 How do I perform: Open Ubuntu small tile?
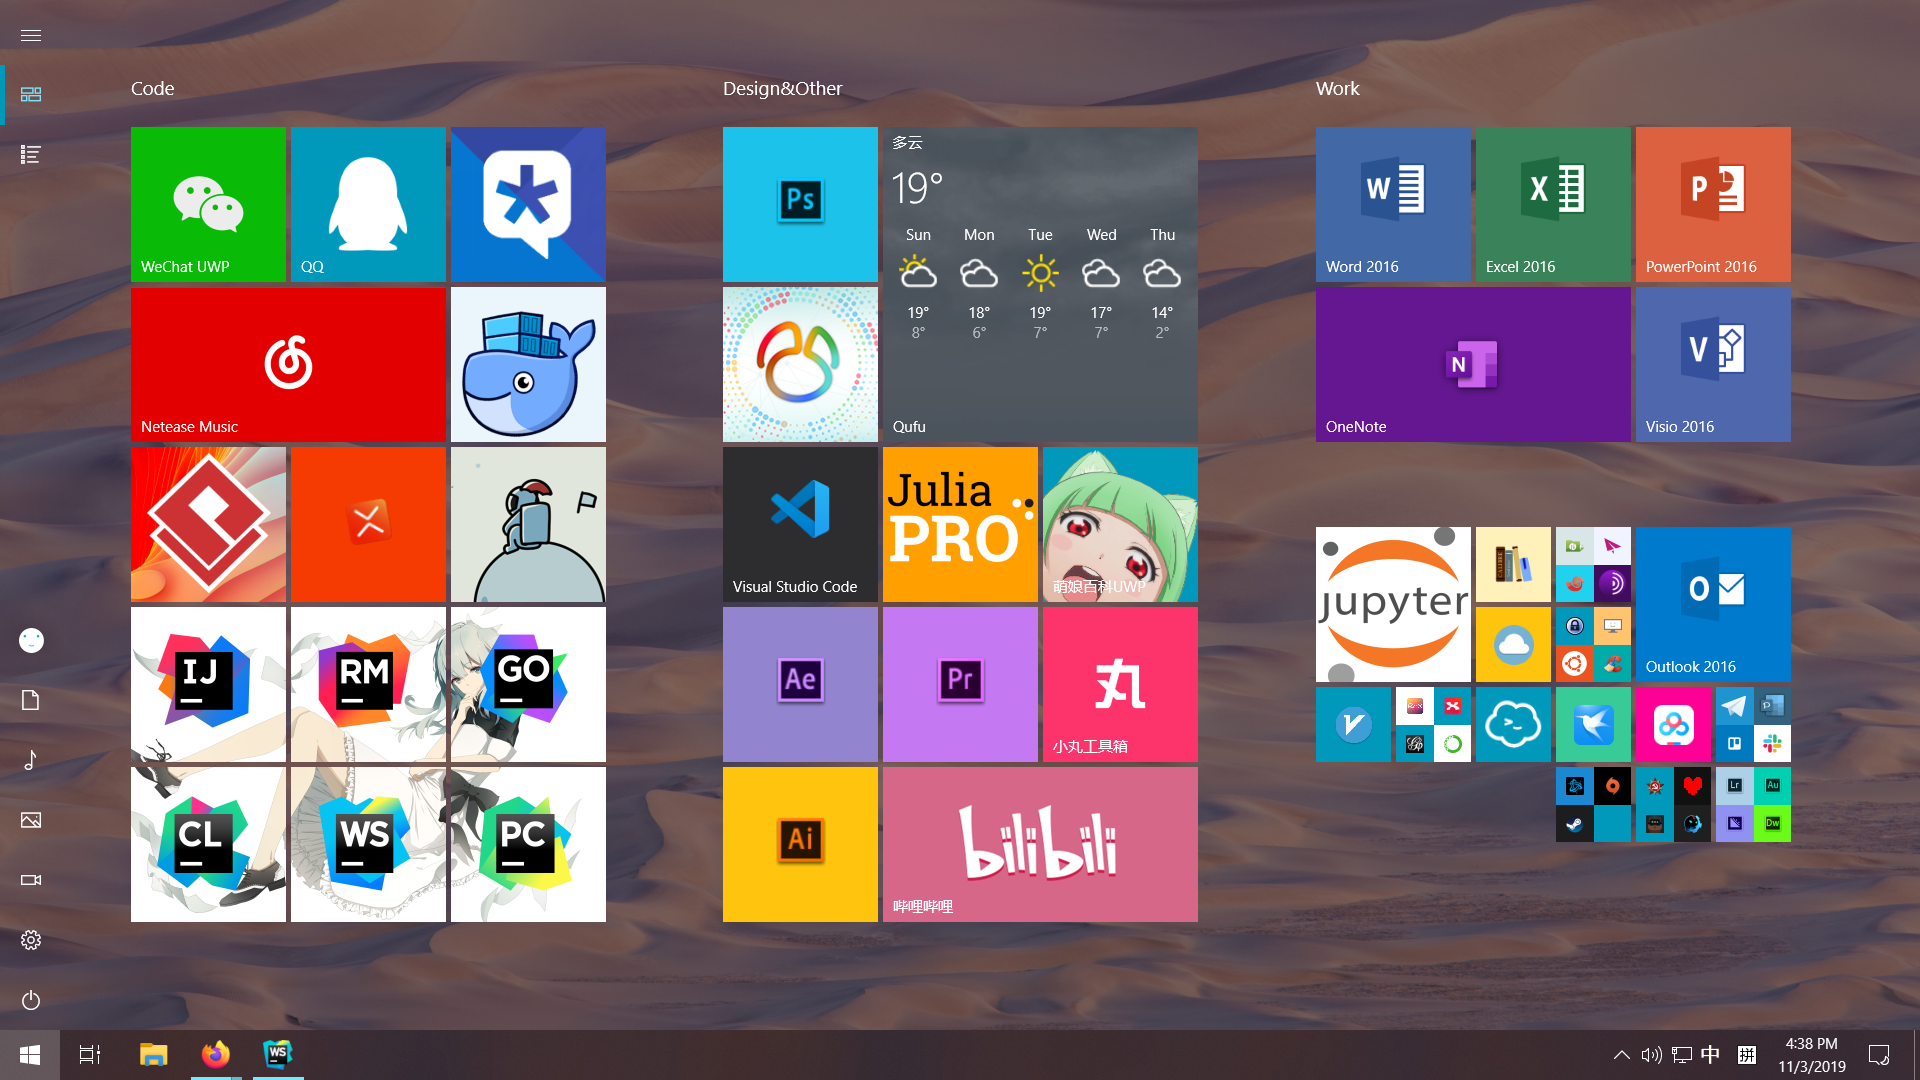(1574, 664)
